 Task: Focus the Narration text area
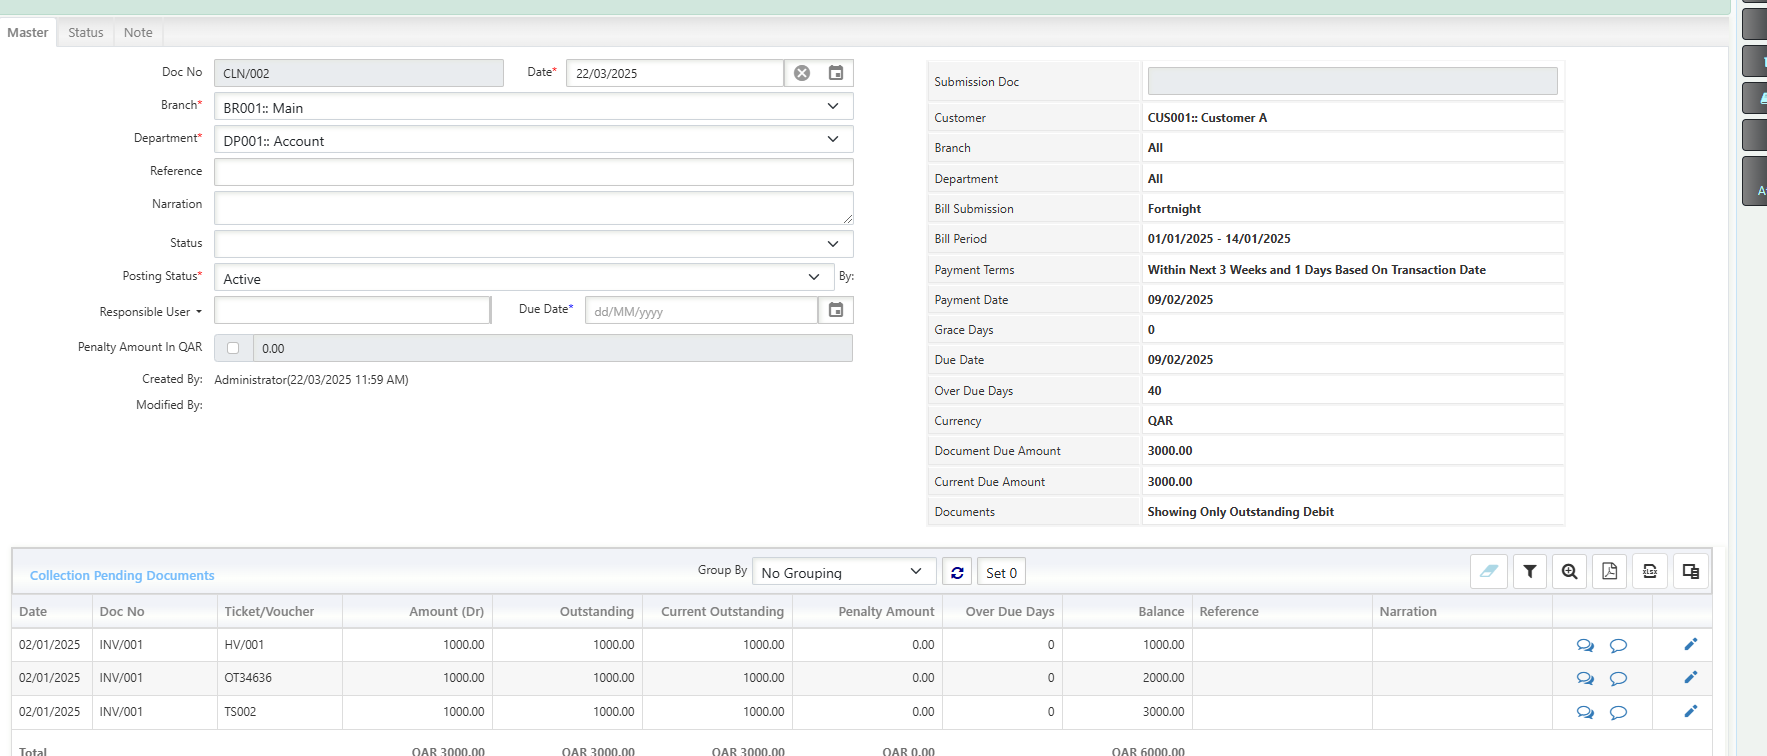tap(533, 208)
